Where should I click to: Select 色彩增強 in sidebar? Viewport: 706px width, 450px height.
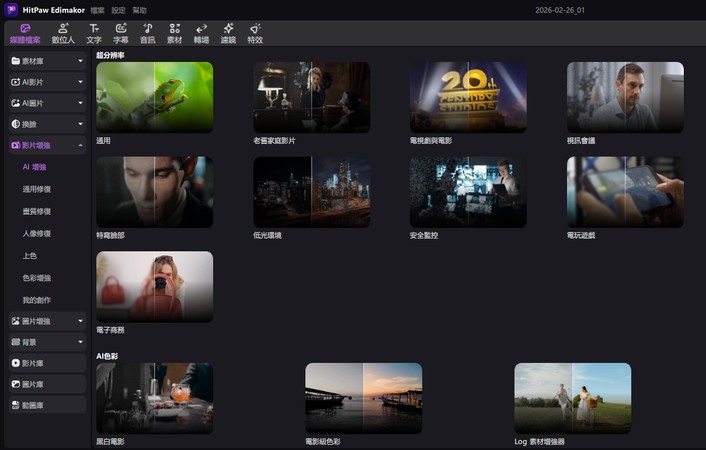[x=36, y=278]
